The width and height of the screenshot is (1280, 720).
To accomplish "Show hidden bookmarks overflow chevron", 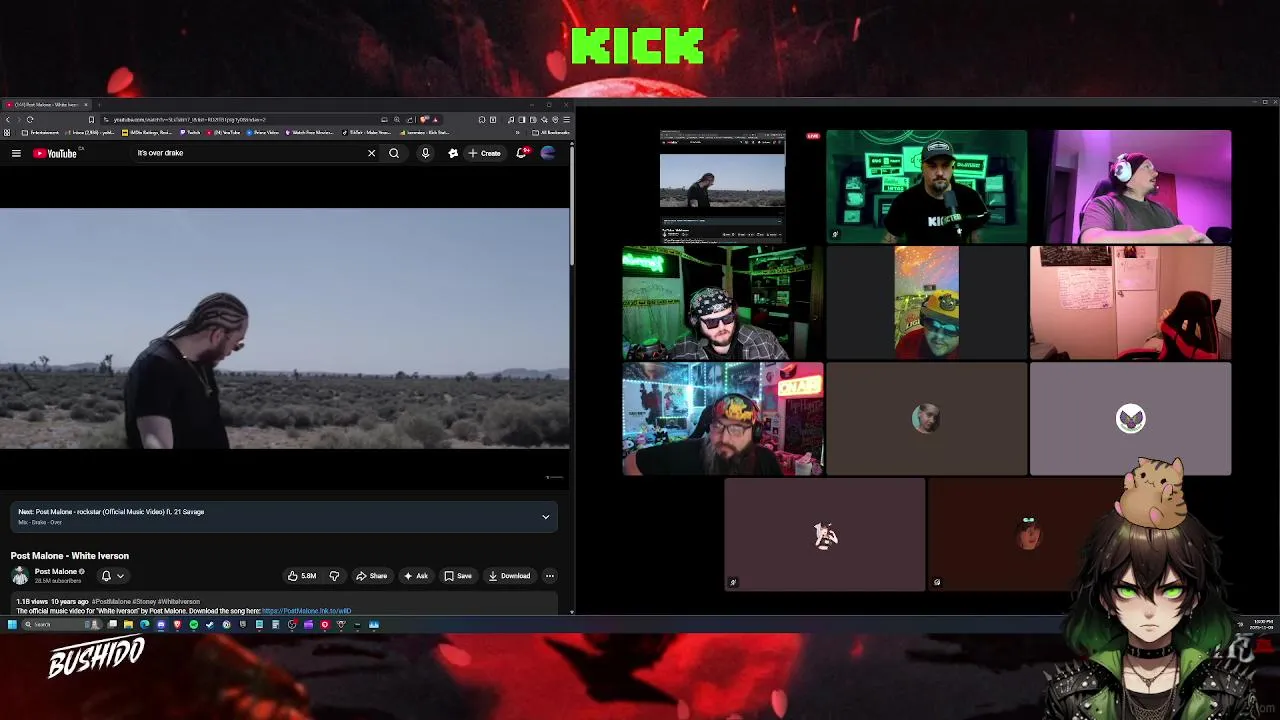I will point(517,132).
